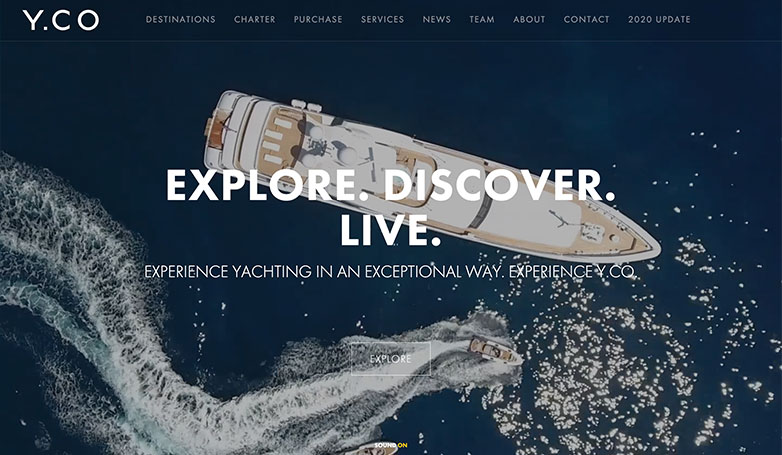The width and height of the screenshot is (782, 455).
Task: Go to the Contact page
Action: click(x=586, y=19)
